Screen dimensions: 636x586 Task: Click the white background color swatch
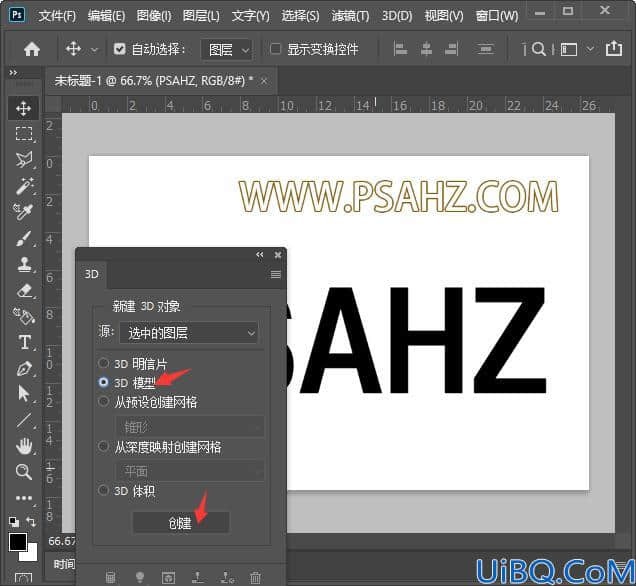point(32,554)
